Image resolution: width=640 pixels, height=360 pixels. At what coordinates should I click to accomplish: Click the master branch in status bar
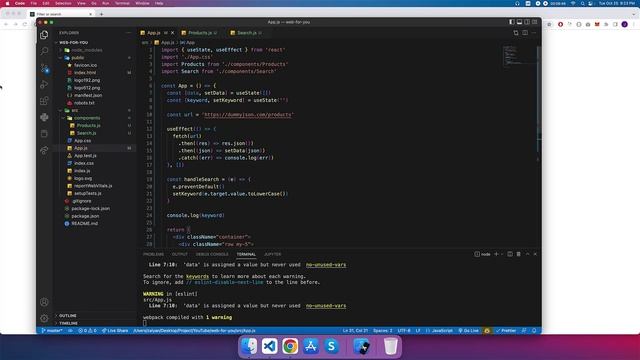pyautogui.click(x=52, y=331)
